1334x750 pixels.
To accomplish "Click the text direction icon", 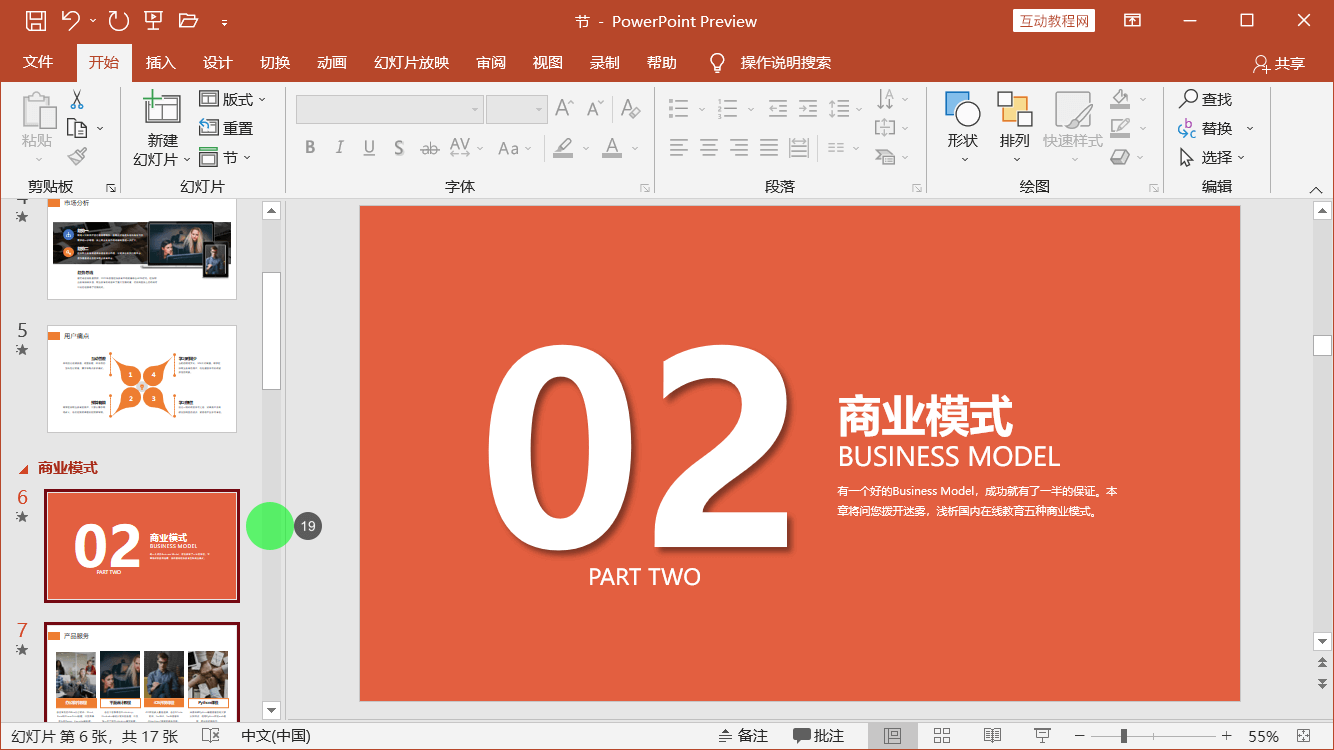I will coord(886,99).
